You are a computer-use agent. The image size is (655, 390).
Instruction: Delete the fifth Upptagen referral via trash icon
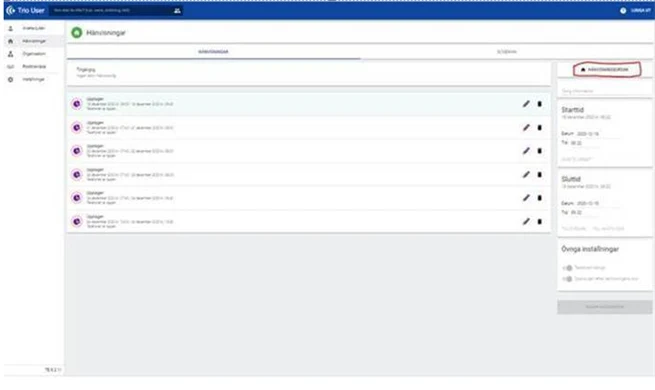point(539,198)
